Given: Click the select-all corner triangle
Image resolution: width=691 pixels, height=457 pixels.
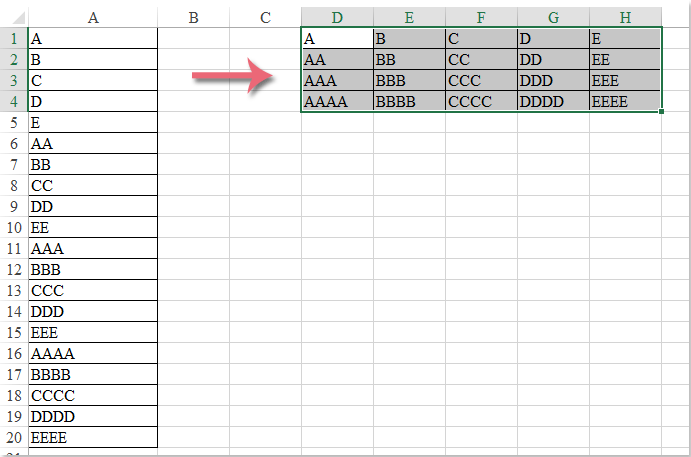Looking at the screenshot, I should pos(19,18).
